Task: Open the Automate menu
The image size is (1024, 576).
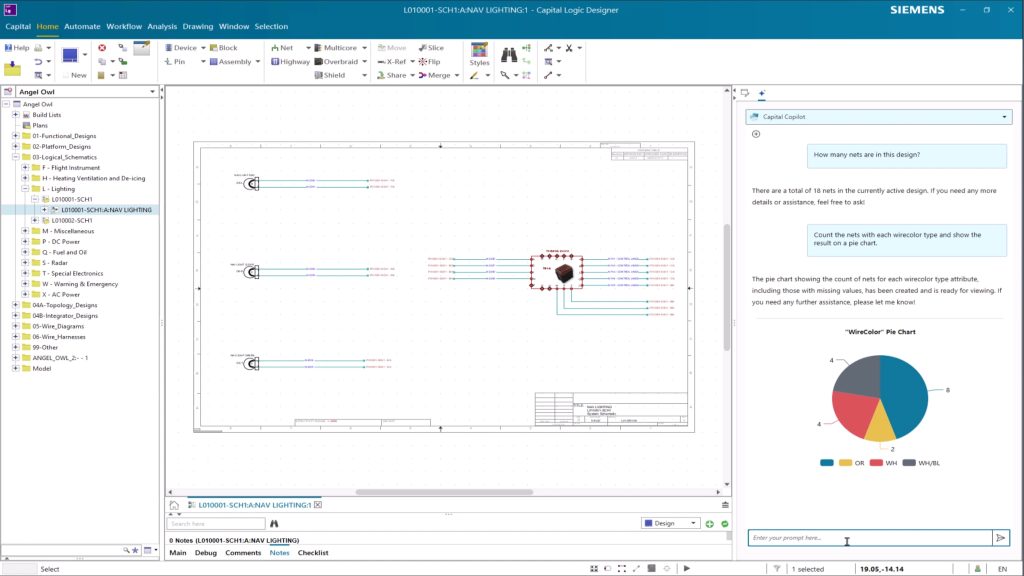Action: click(x=82, y=27)
